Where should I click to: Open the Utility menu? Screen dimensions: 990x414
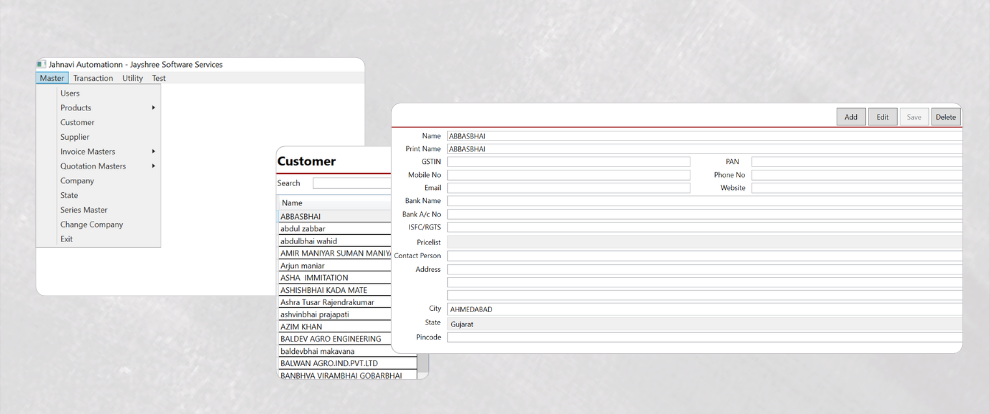click(x=132, y=78)
